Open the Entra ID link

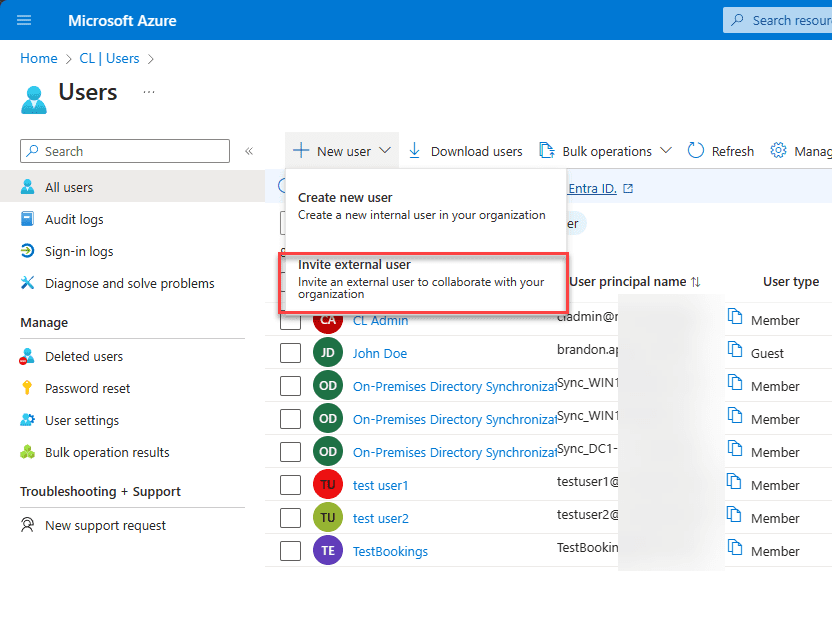coord(592,188)
